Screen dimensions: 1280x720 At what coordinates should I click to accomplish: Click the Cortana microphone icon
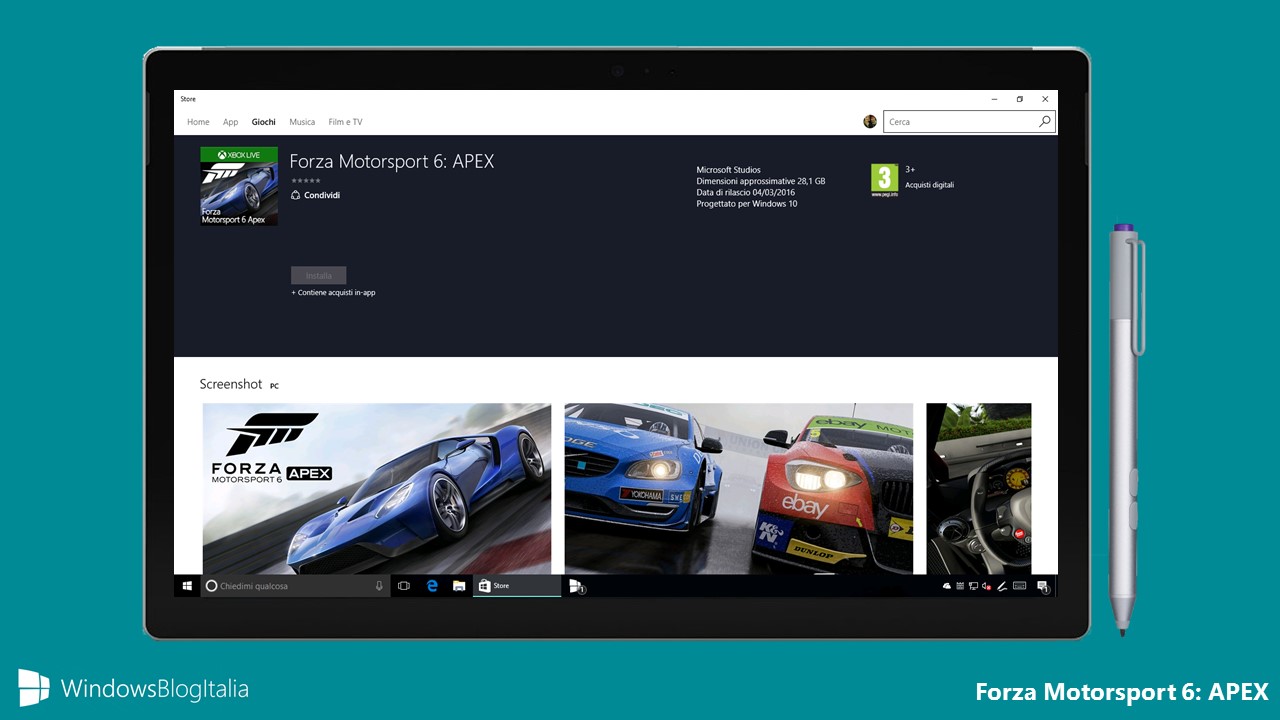coord(379,586)
